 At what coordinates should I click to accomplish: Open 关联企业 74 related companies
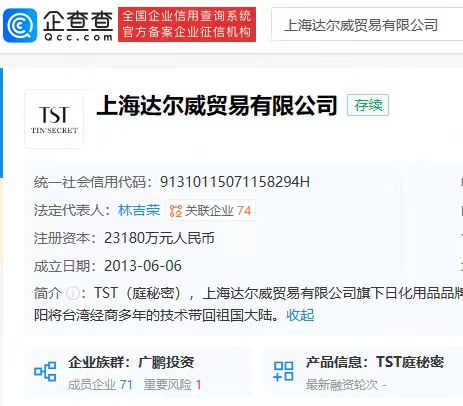pyautogui.click(x=211, y=210)
